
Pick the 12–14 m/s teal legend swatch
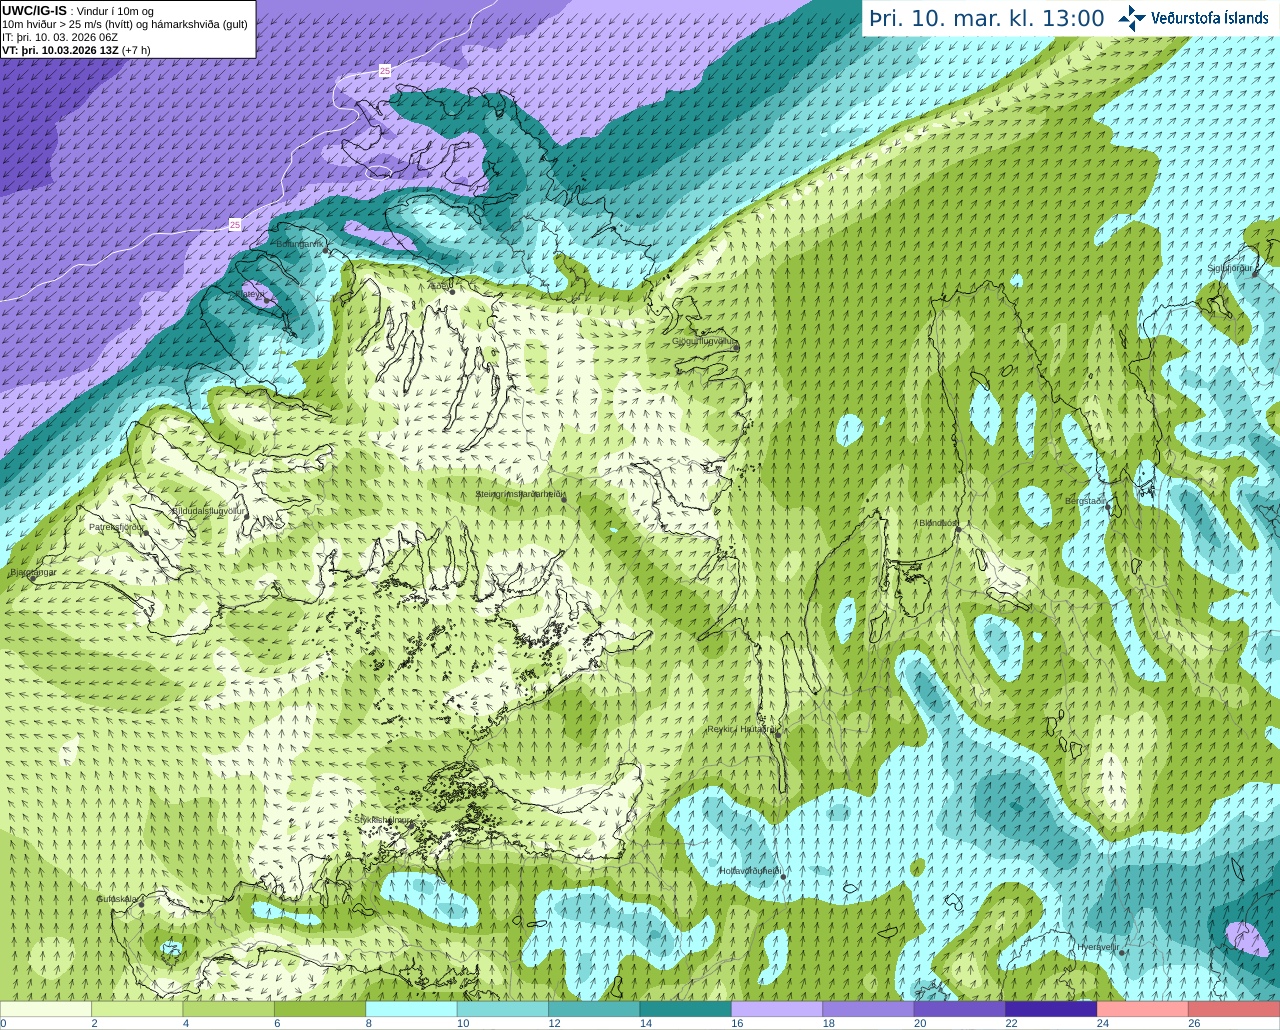[594, 1009]
